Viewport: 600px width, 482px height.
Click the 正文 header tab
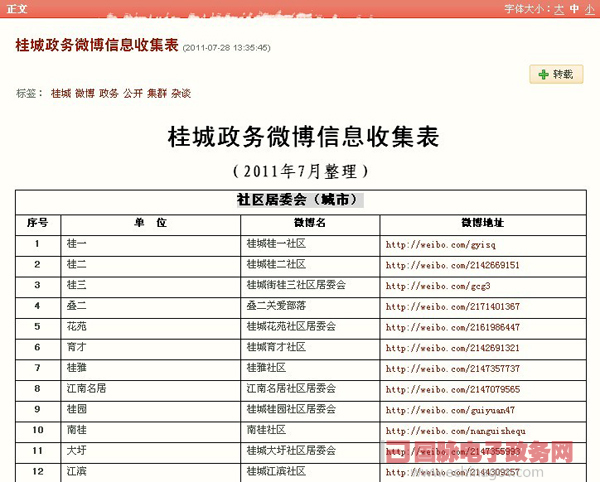click(17, 9)
